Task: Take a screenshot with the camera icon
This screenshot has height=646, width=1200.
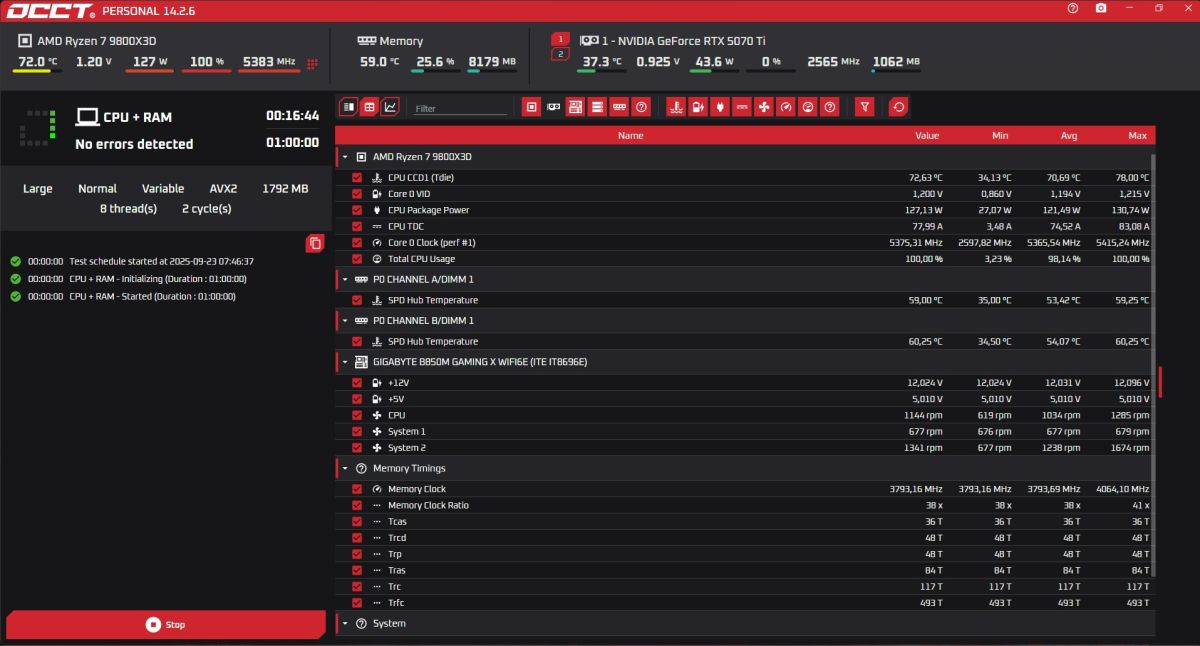Action: coord(1101,8)
